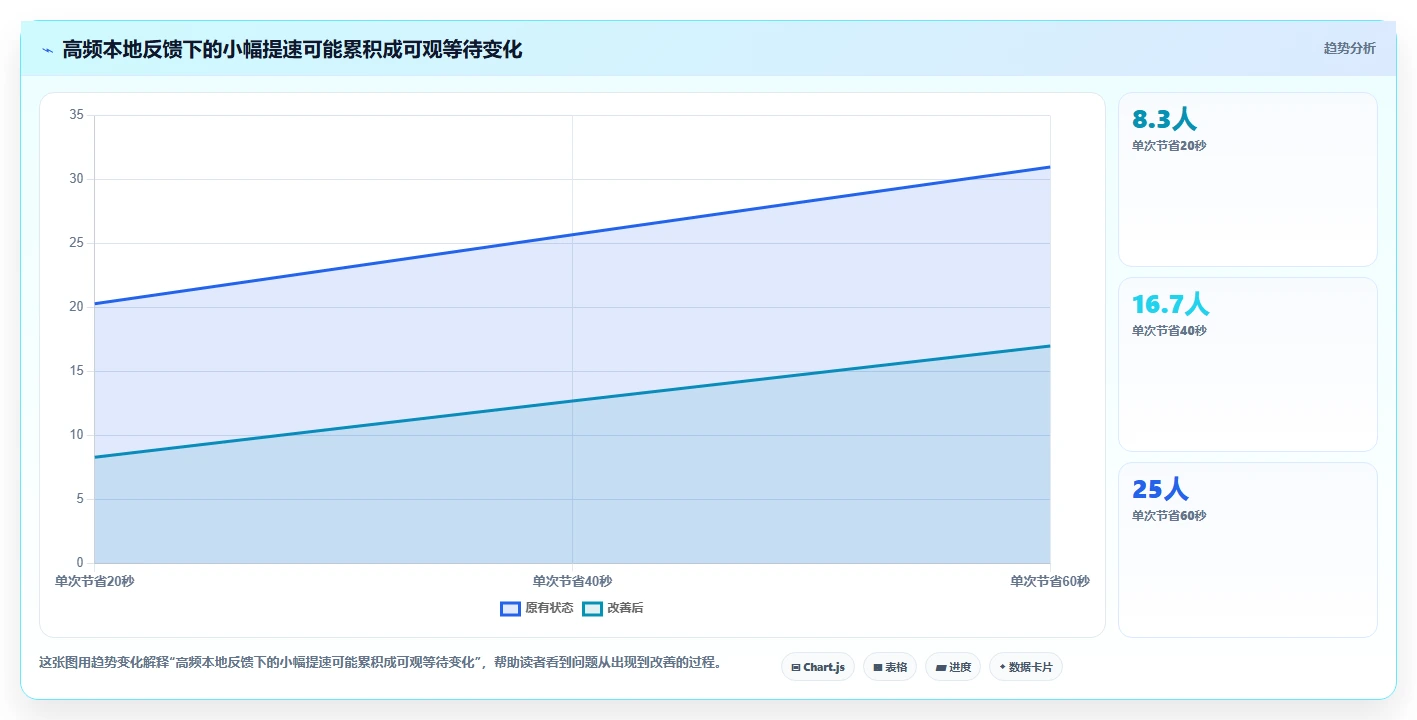The image size is (1417, 720).
Task: Toggle the 改善后 legend item
Action: pos(613,608)
